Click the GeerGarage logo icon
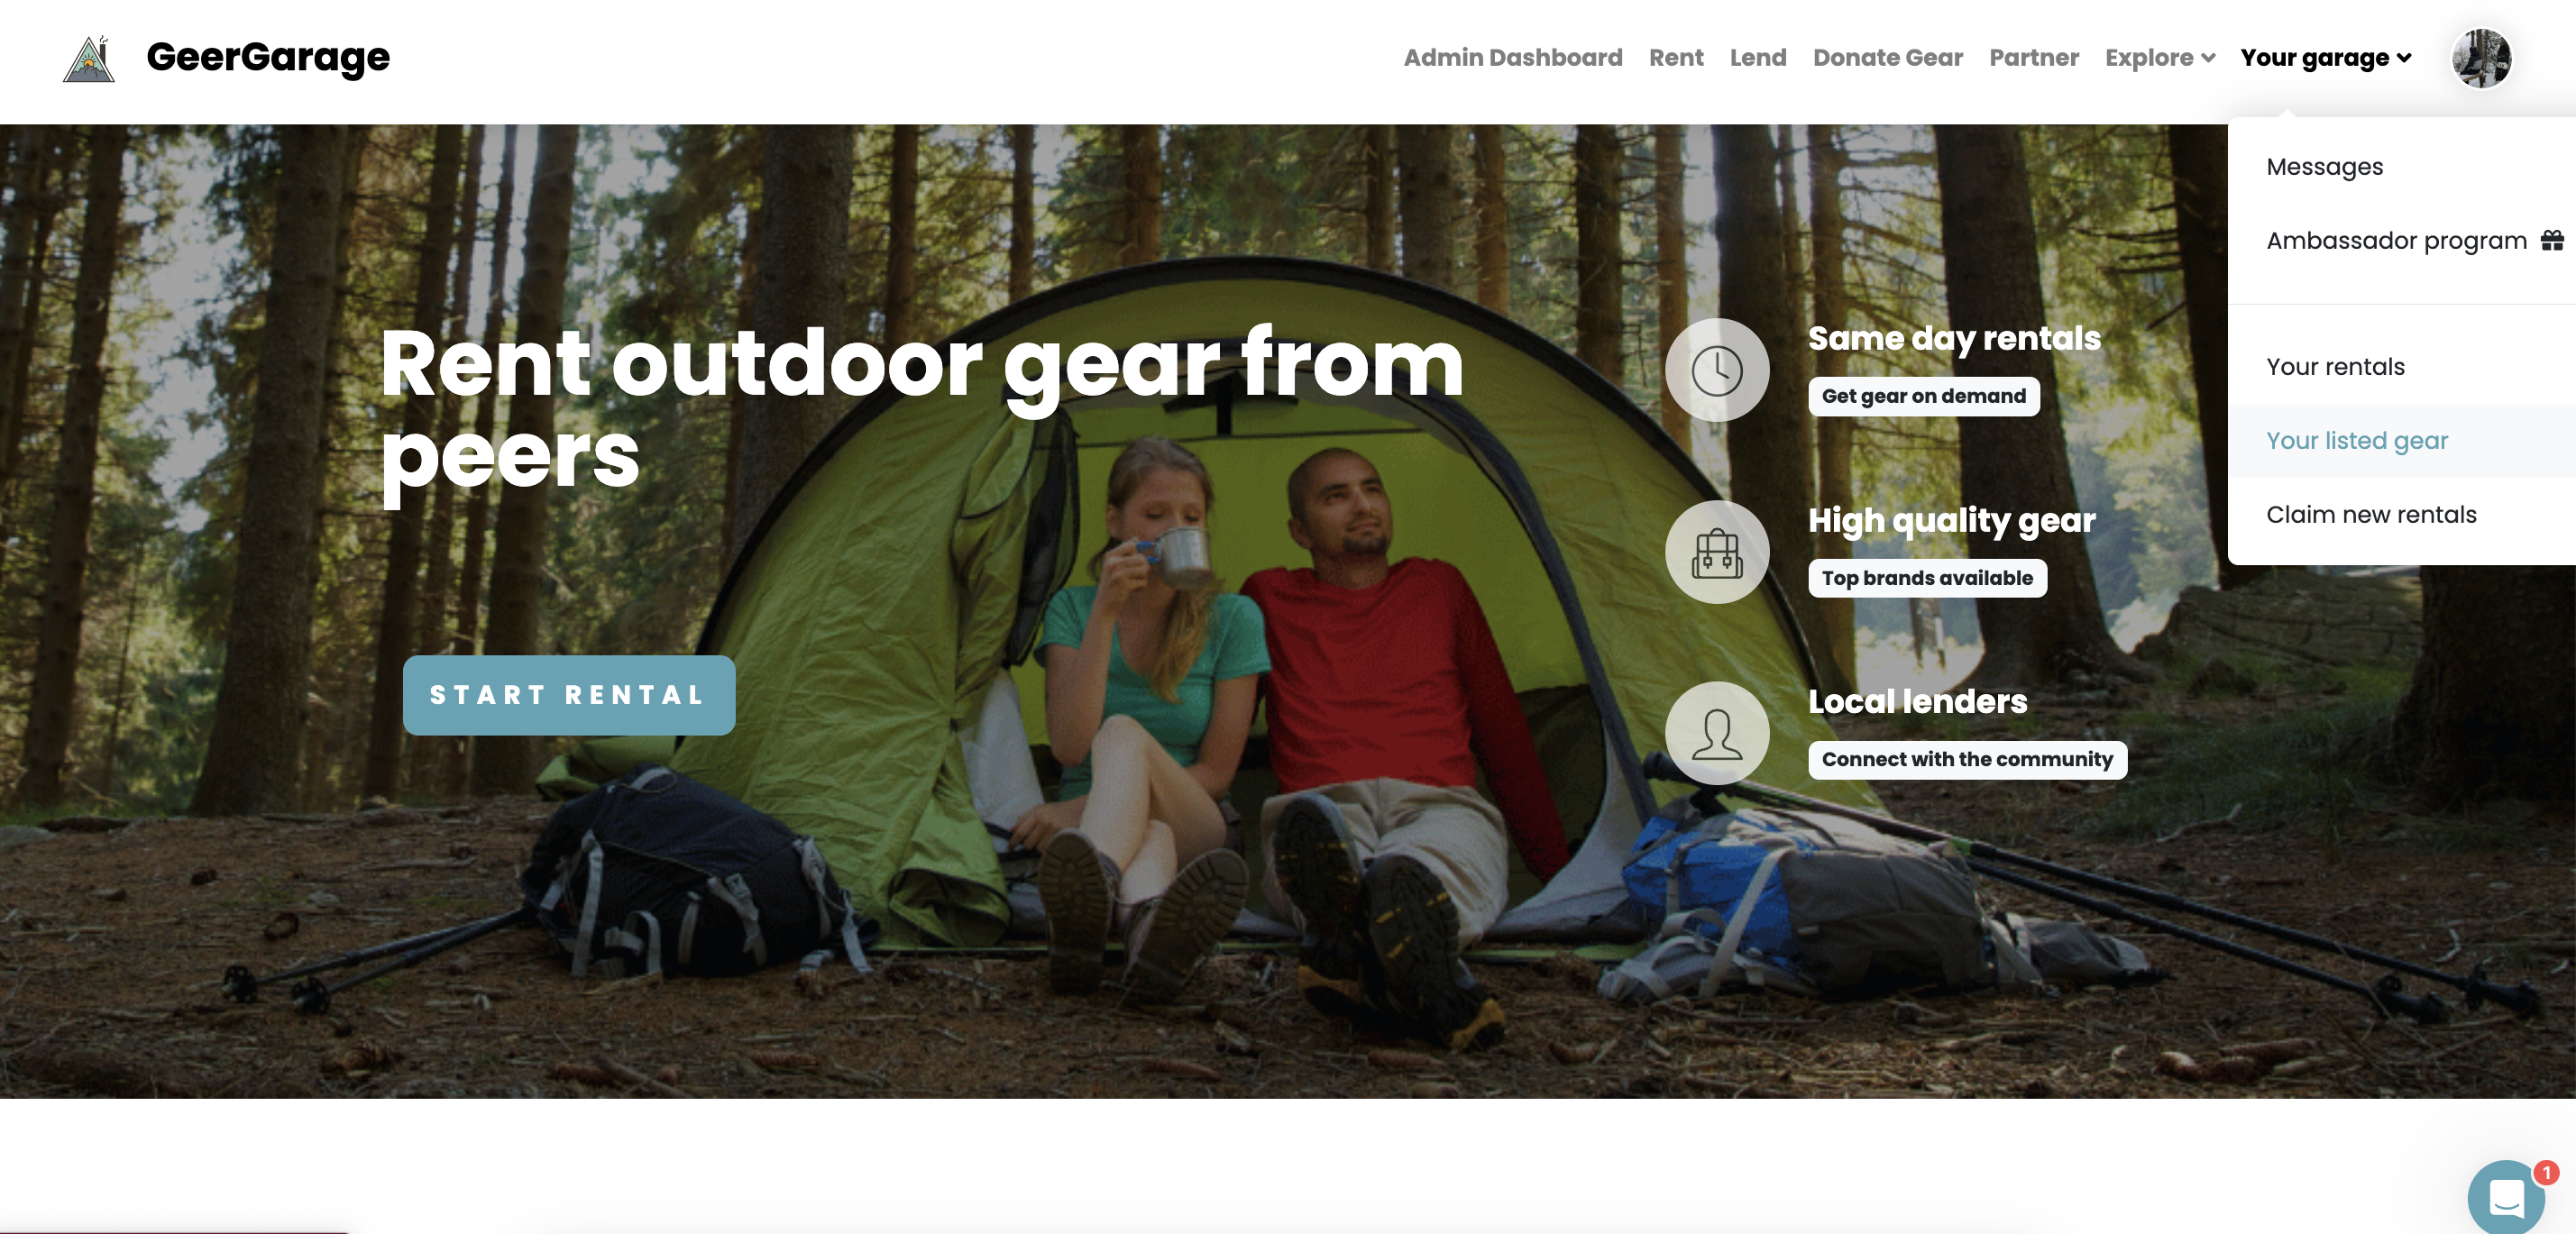 click(86, 58)
